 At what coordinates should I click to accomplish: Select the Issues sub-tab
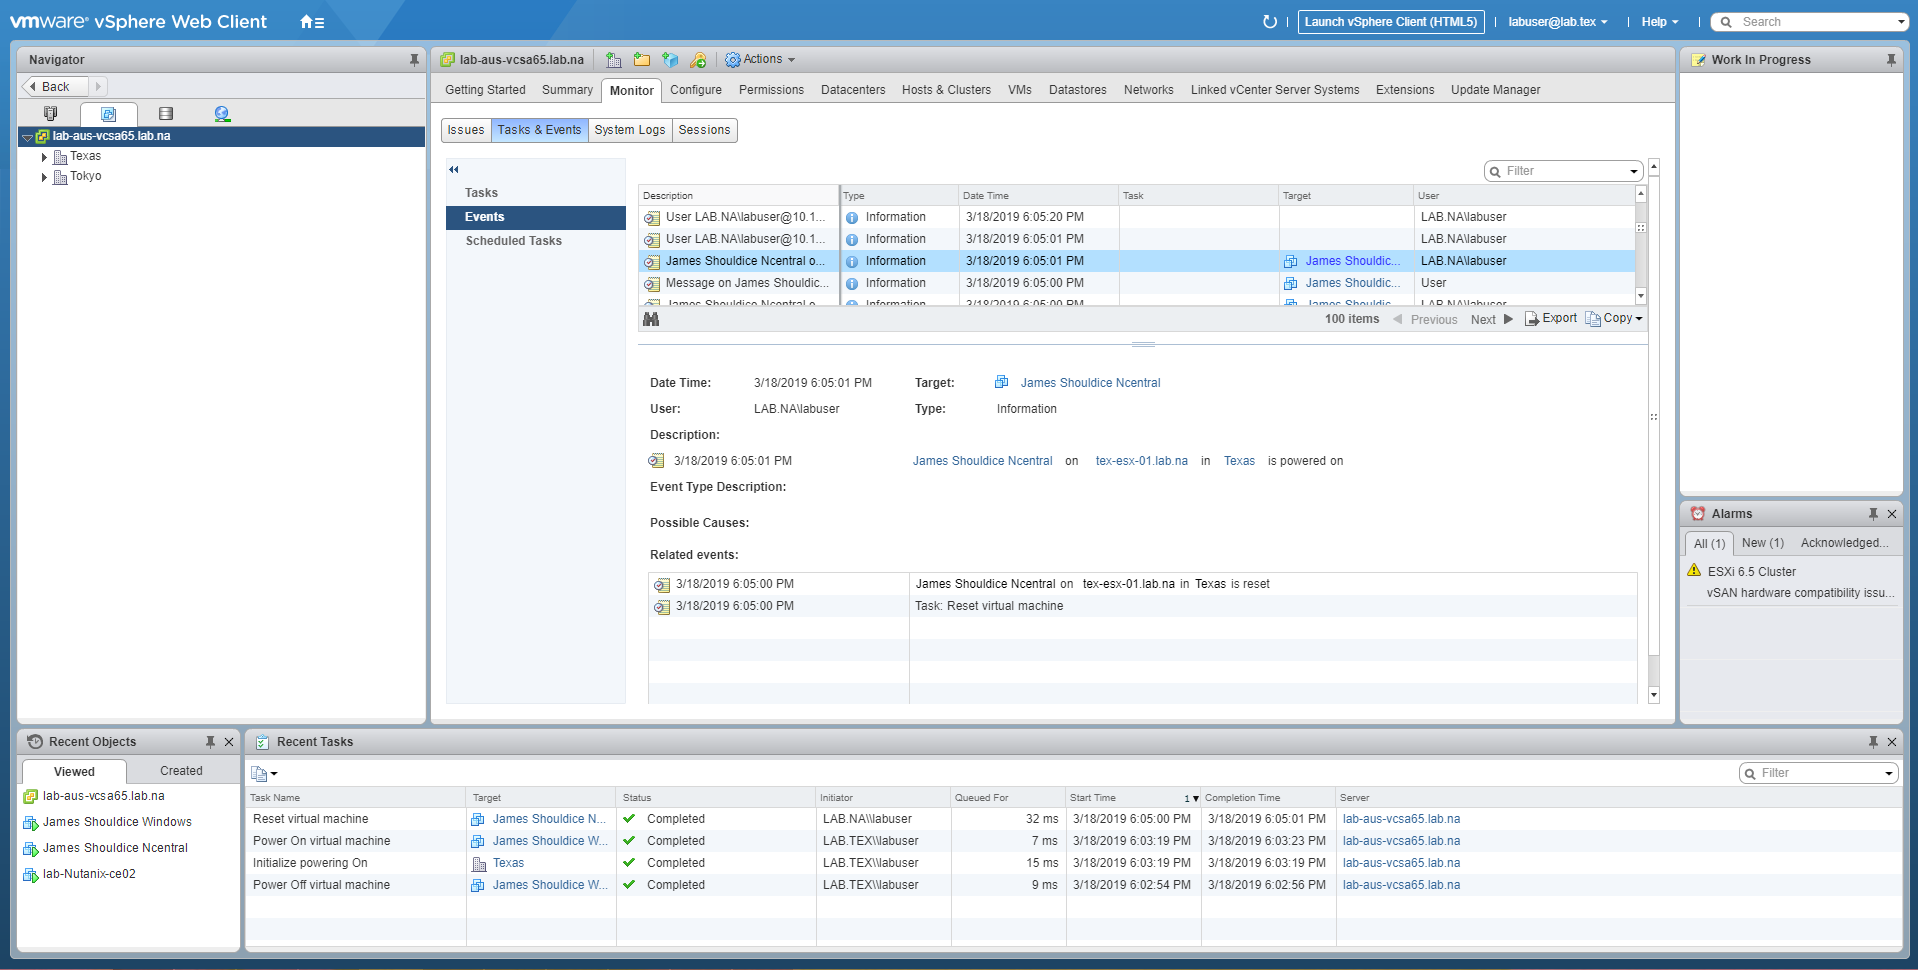[x=466, y=130]
